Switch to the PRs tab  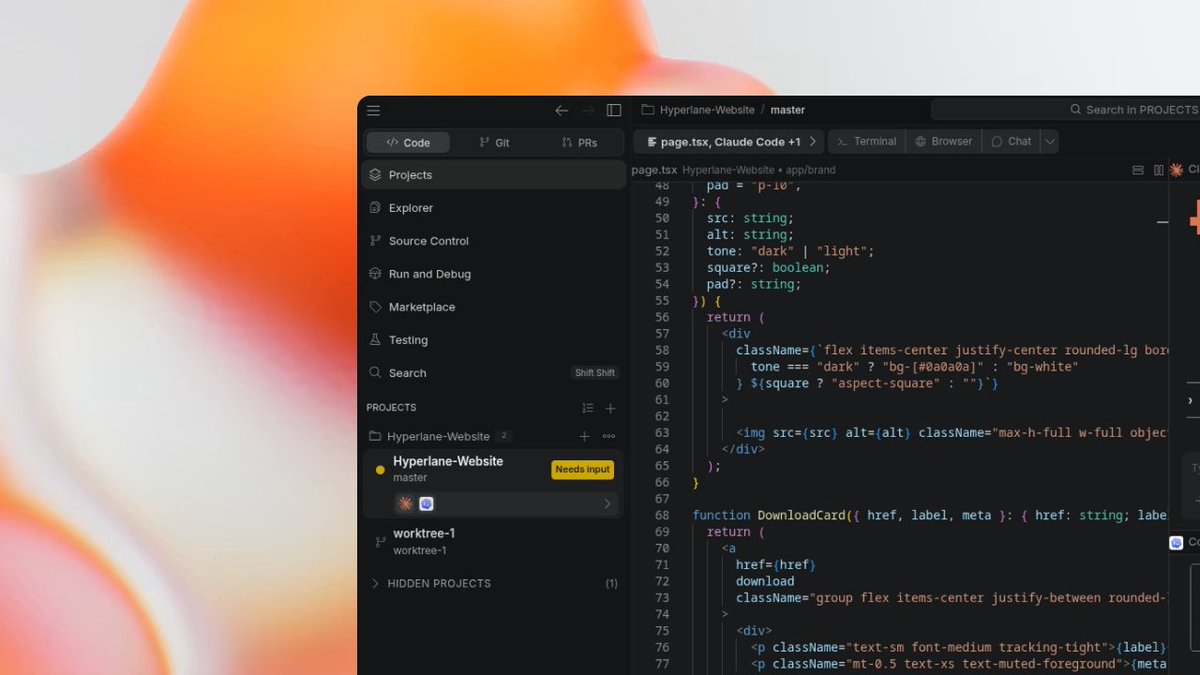tap(579, 142)
